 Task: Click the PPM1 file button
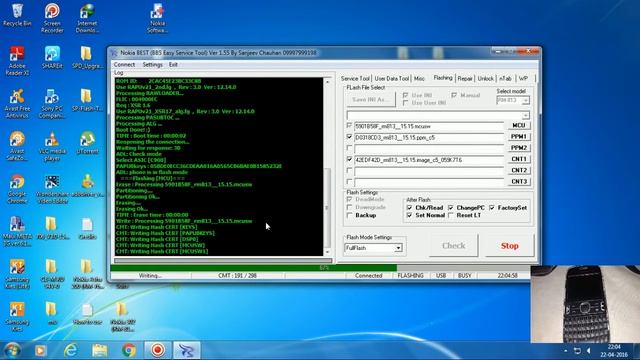(x=519, y=137)
